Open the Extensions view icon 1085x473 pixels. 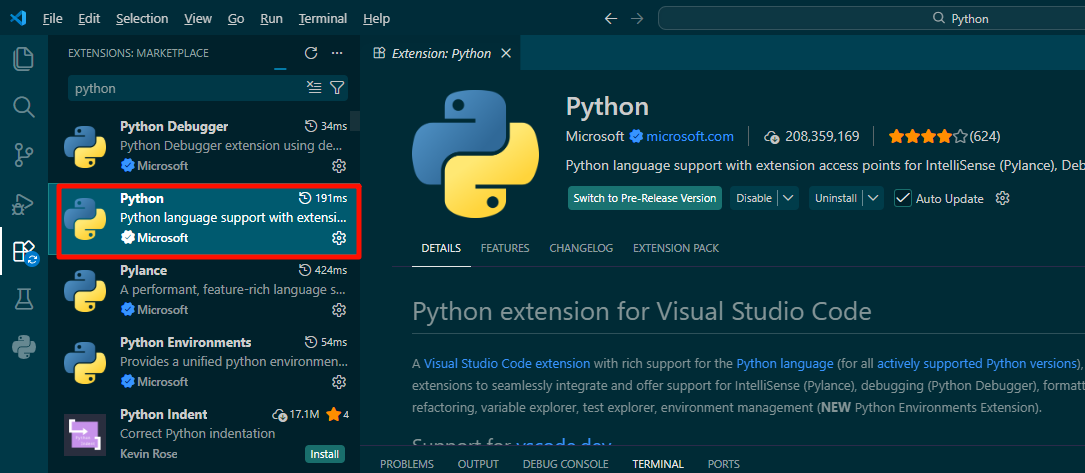point(25,252)
